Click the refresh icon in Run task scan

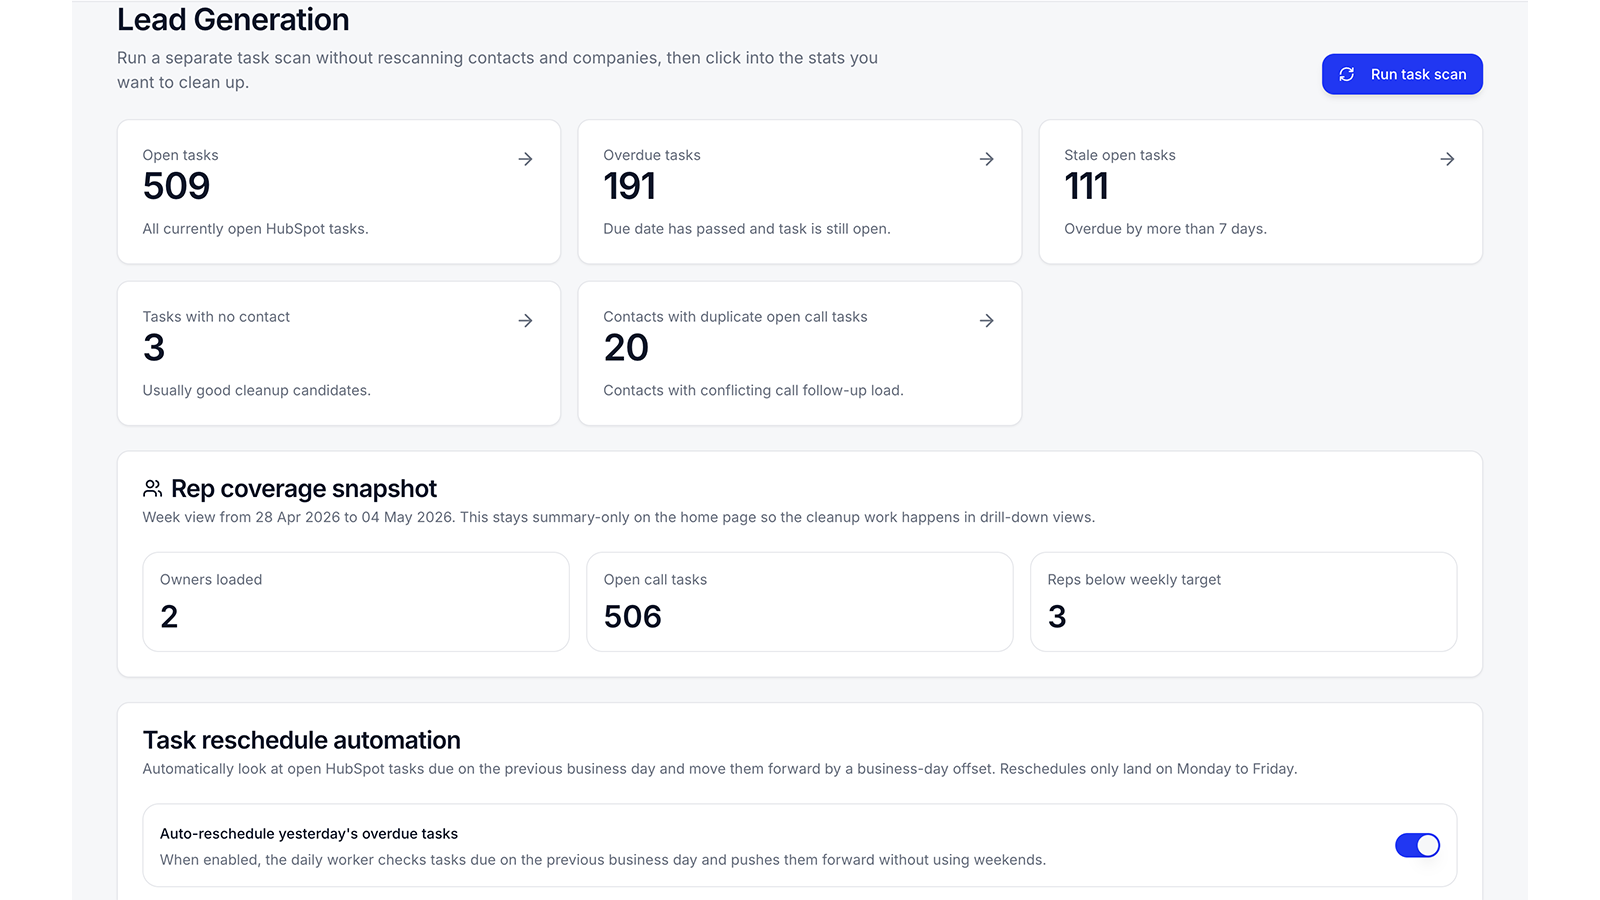click(1347, 74)
